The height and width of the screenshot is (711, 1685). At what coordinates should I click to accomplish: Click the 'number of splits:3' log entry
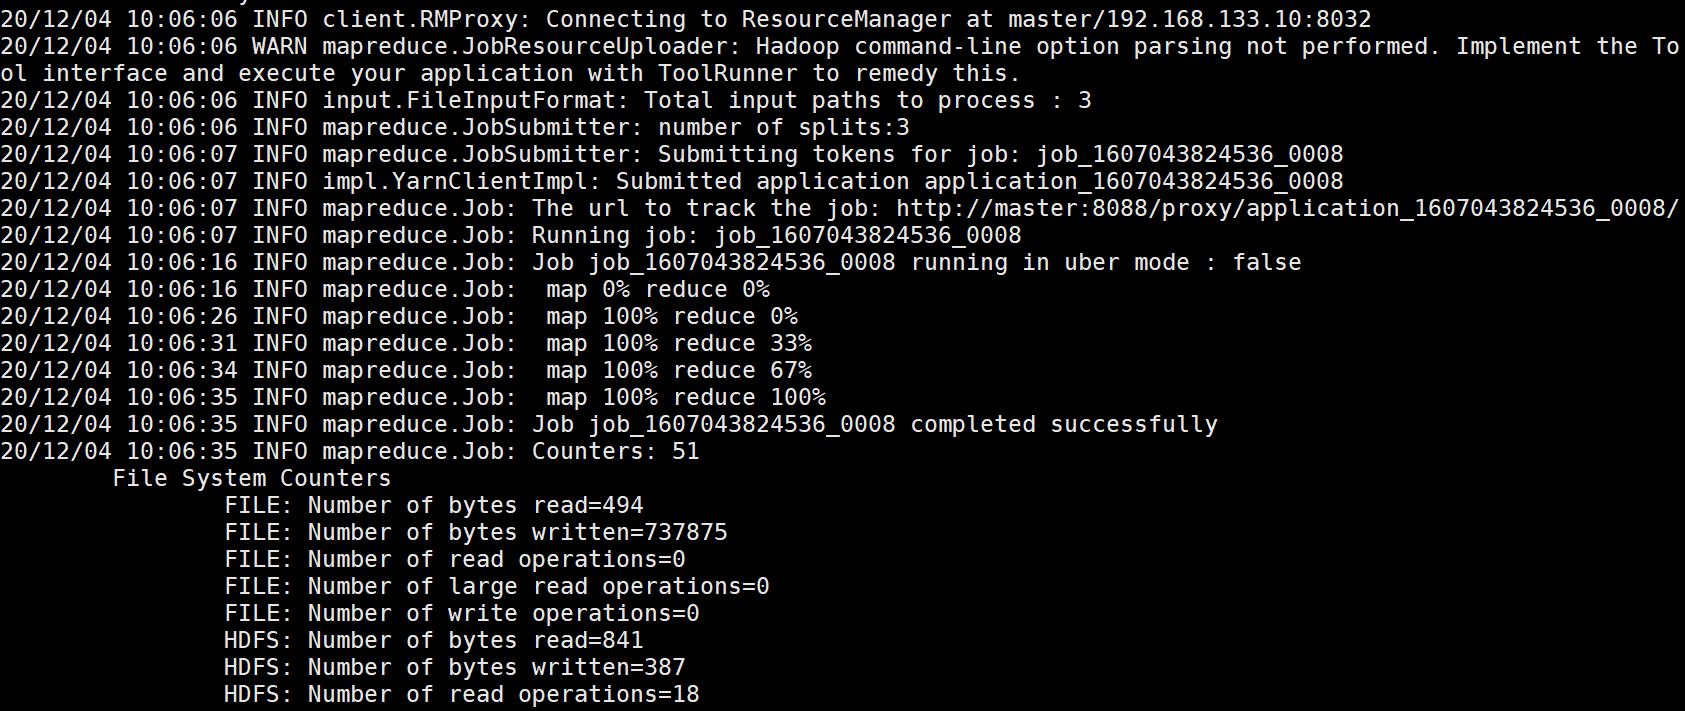(x=783, y=127)
